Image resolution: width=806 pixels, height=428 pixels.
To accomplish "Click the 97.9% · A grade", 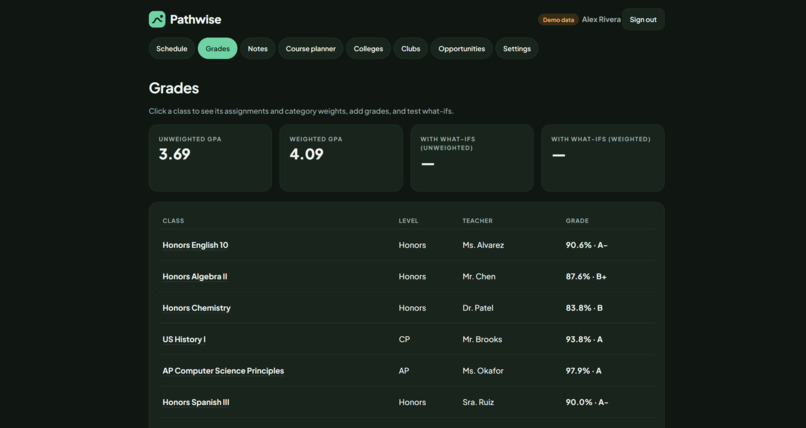I will (583, 370).
